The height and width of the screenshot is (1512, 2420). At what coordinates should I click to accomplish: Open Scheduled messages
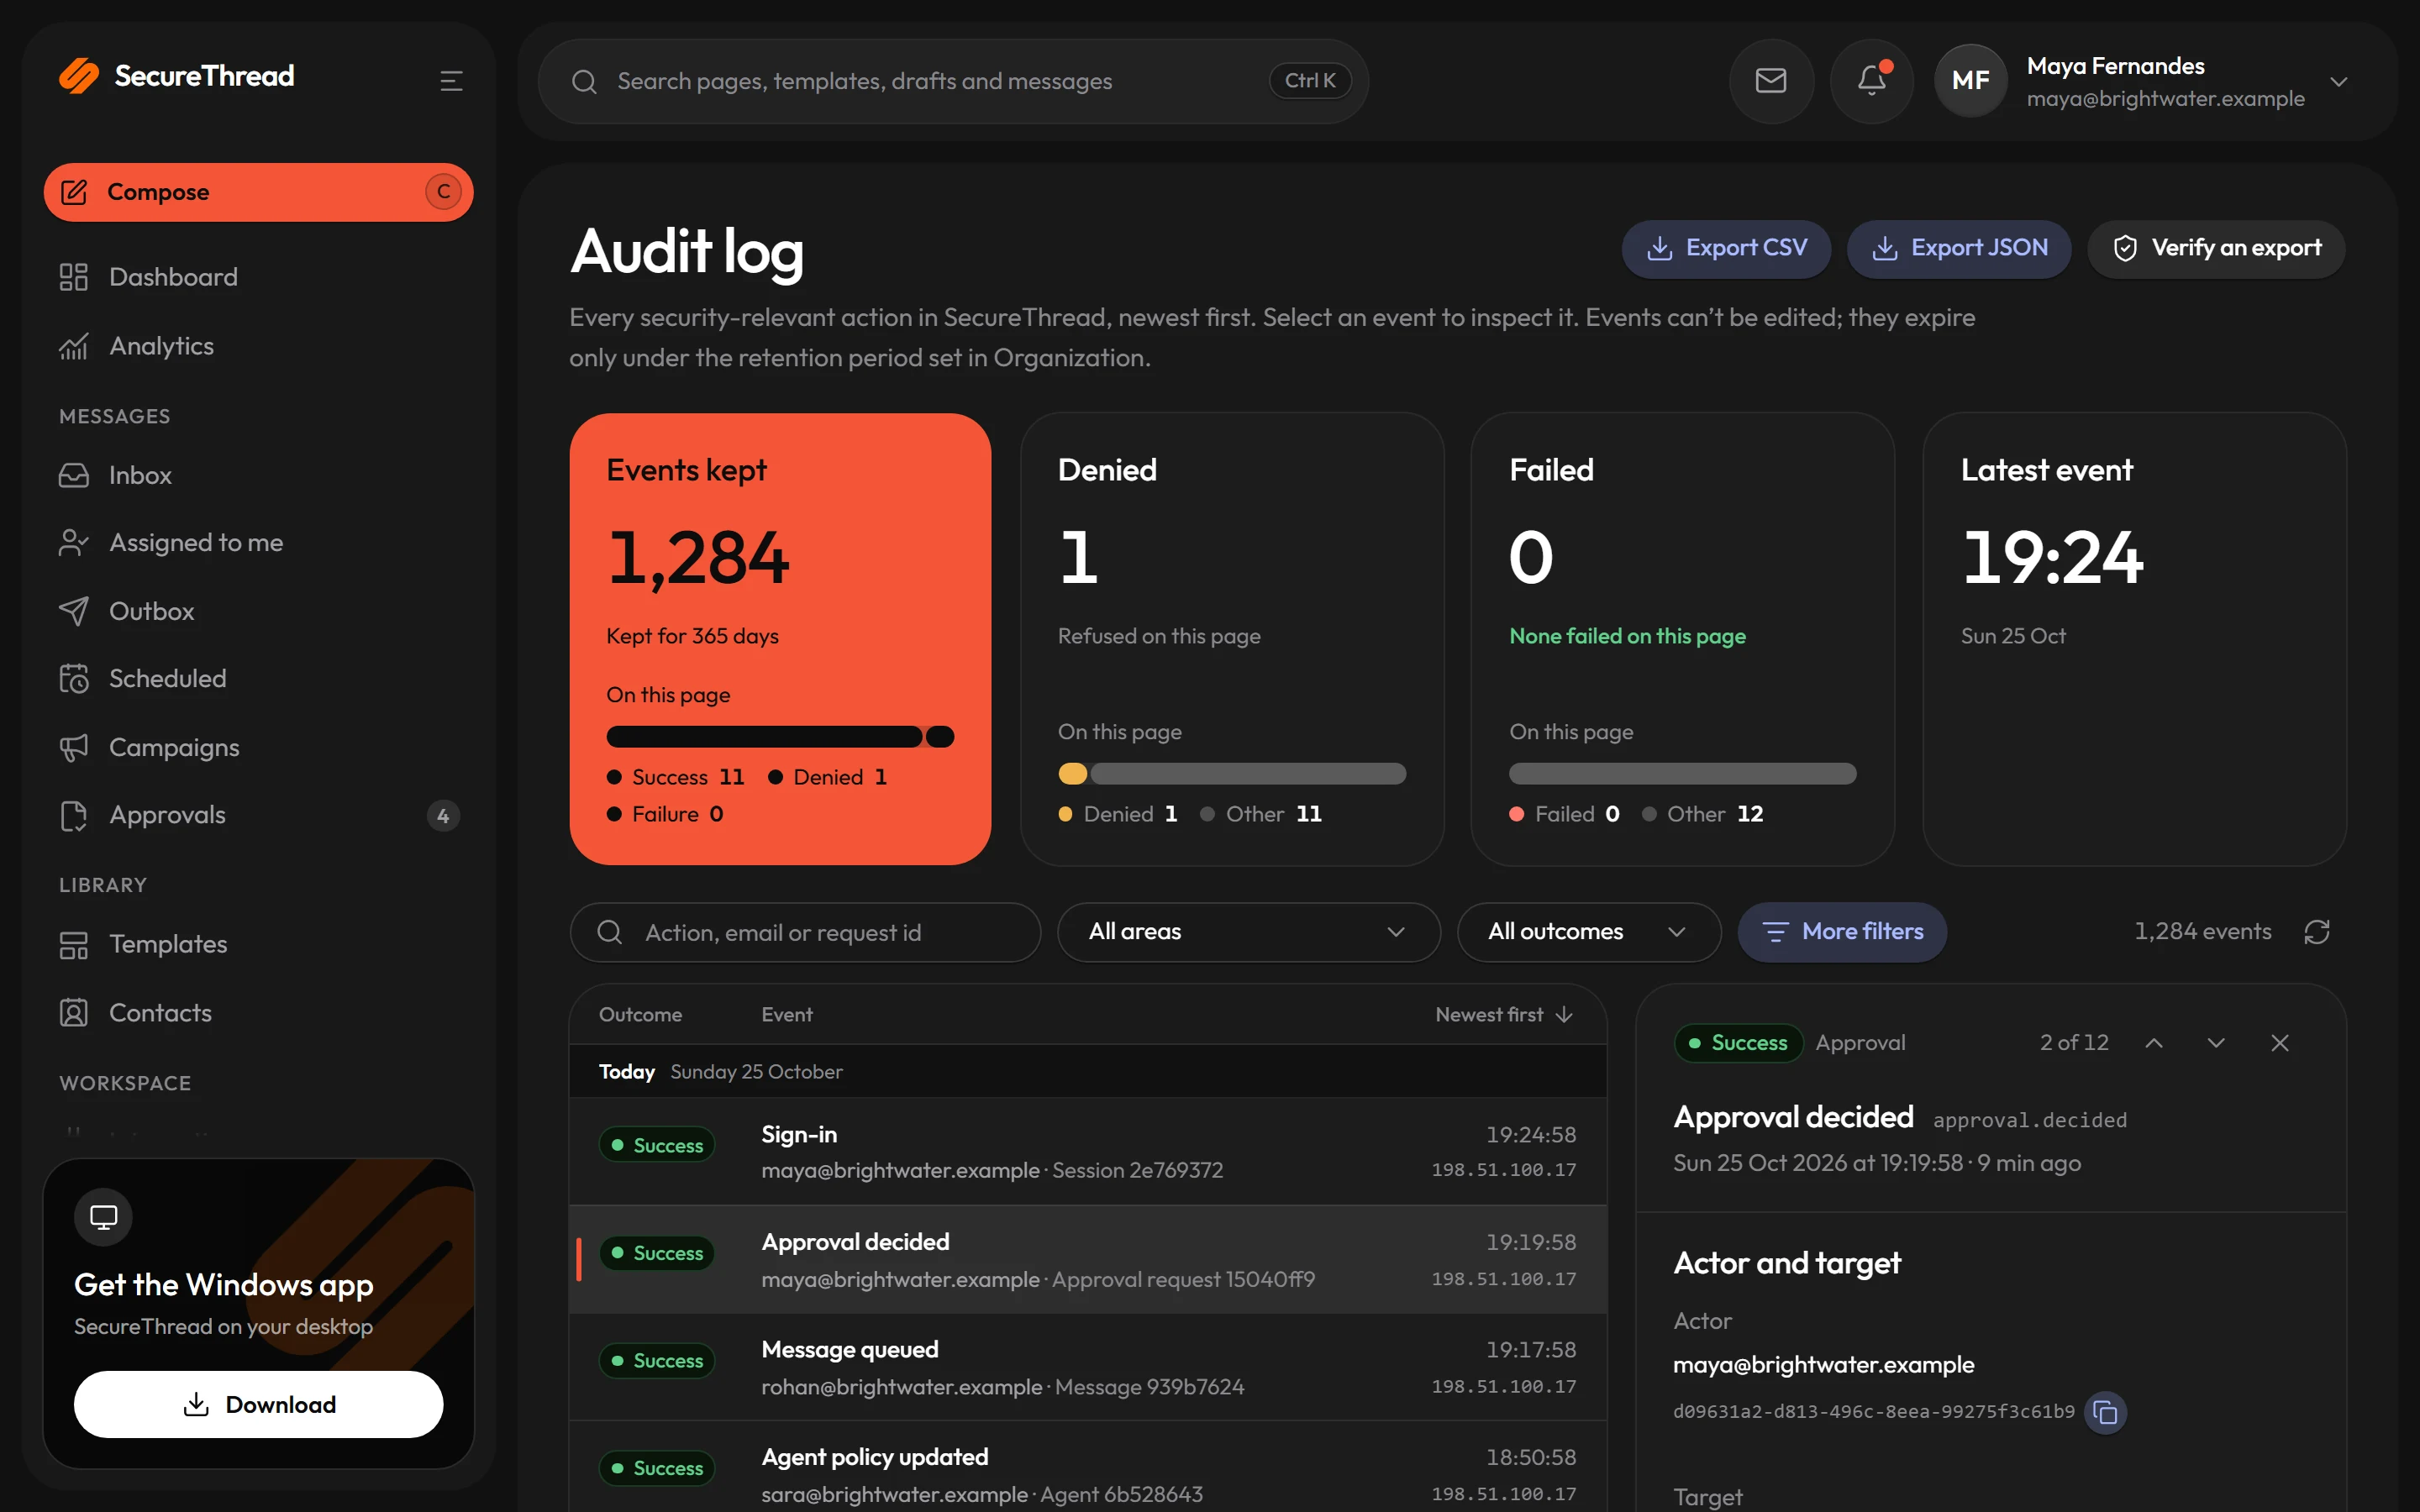click(258, 679)
